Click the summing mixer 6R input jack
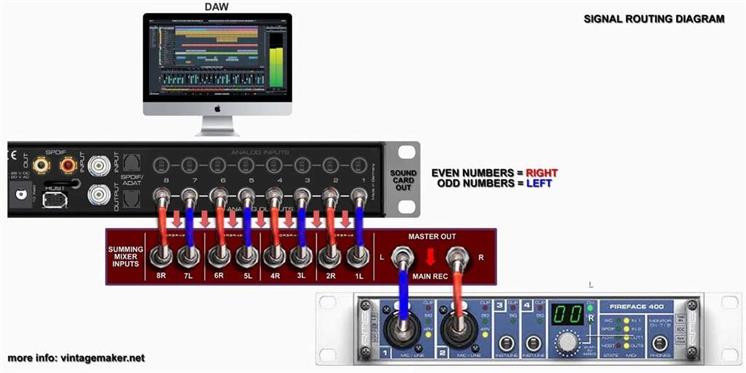This screenshot has width=746, height=373. (x=220, y=258)
